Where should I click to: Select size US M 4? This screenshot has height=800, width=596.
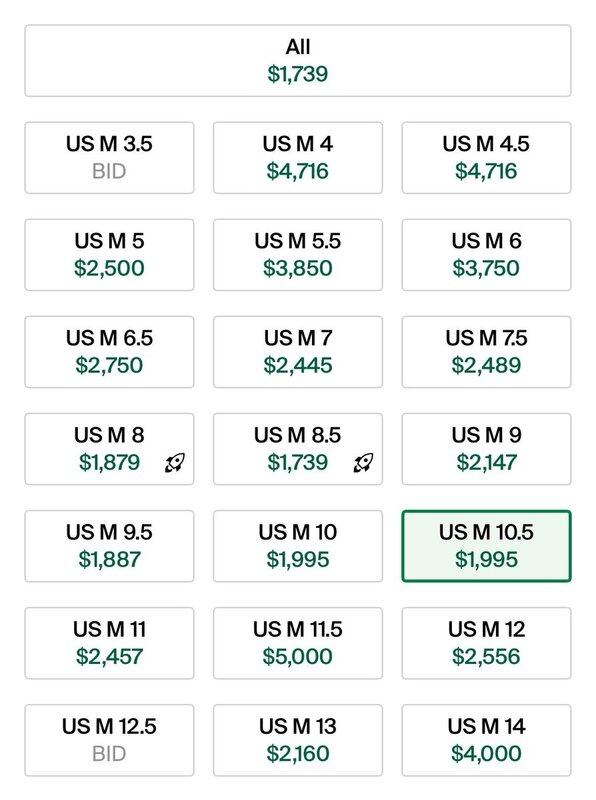[x=298, y=158]
